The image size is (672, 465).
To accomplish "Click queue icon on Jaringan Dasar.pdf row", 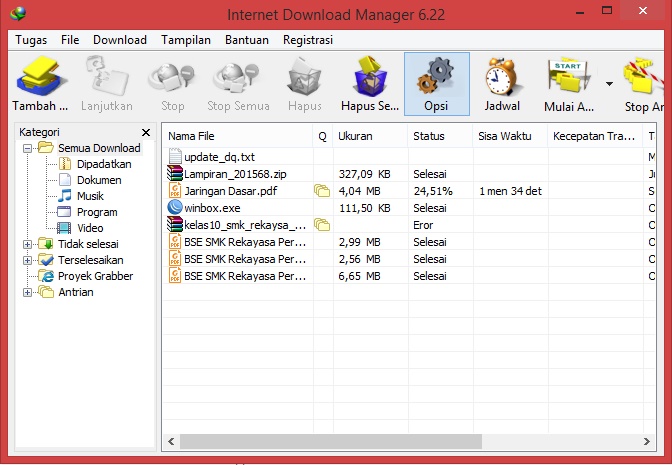I will [322, 190].
